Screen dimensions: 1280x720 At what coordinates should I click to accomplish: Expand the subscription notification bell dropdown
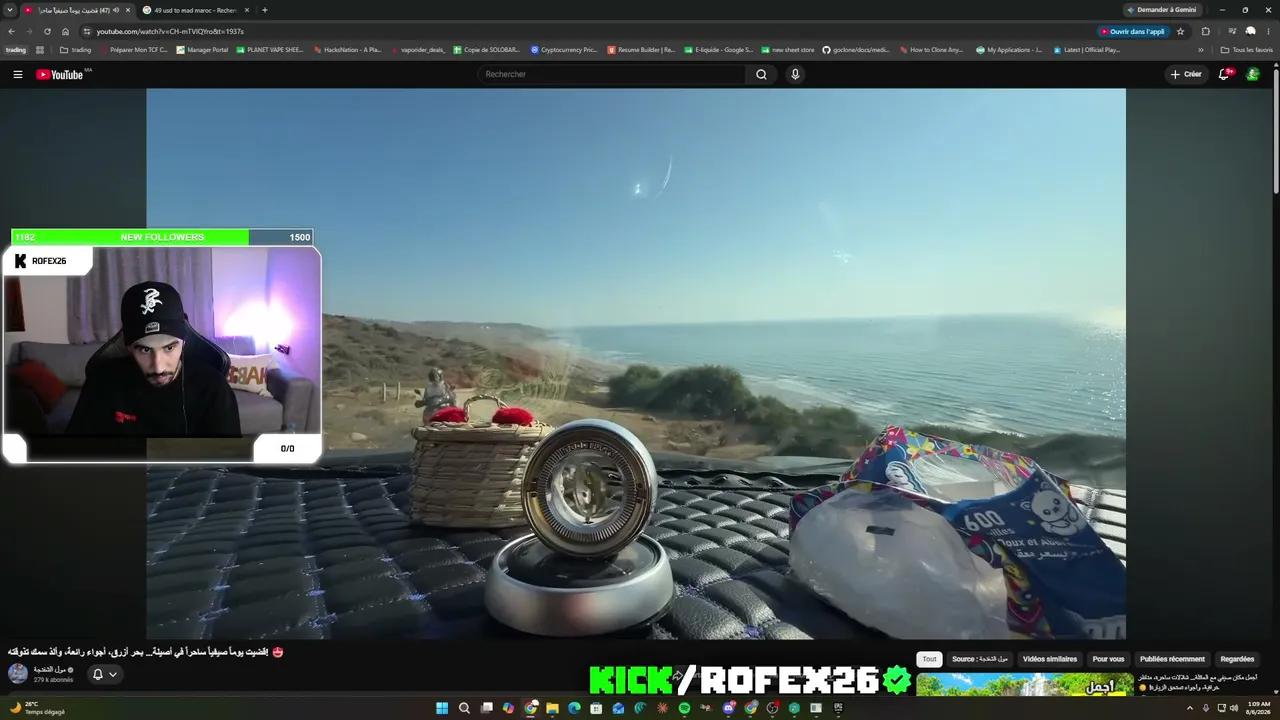[x=105, y=674]
